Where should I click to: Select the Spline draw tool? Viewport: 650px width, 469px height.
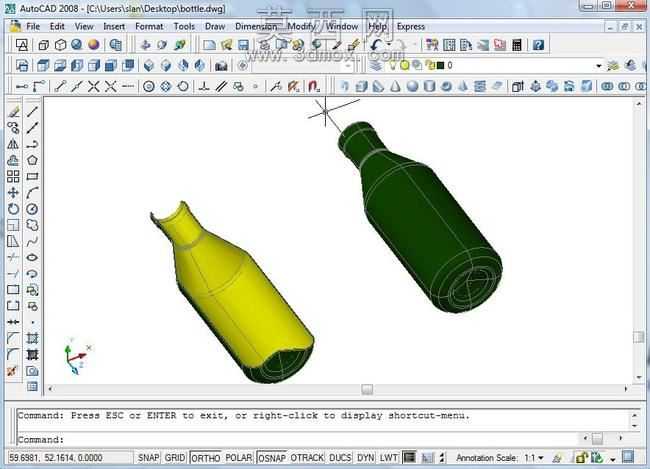32,241
